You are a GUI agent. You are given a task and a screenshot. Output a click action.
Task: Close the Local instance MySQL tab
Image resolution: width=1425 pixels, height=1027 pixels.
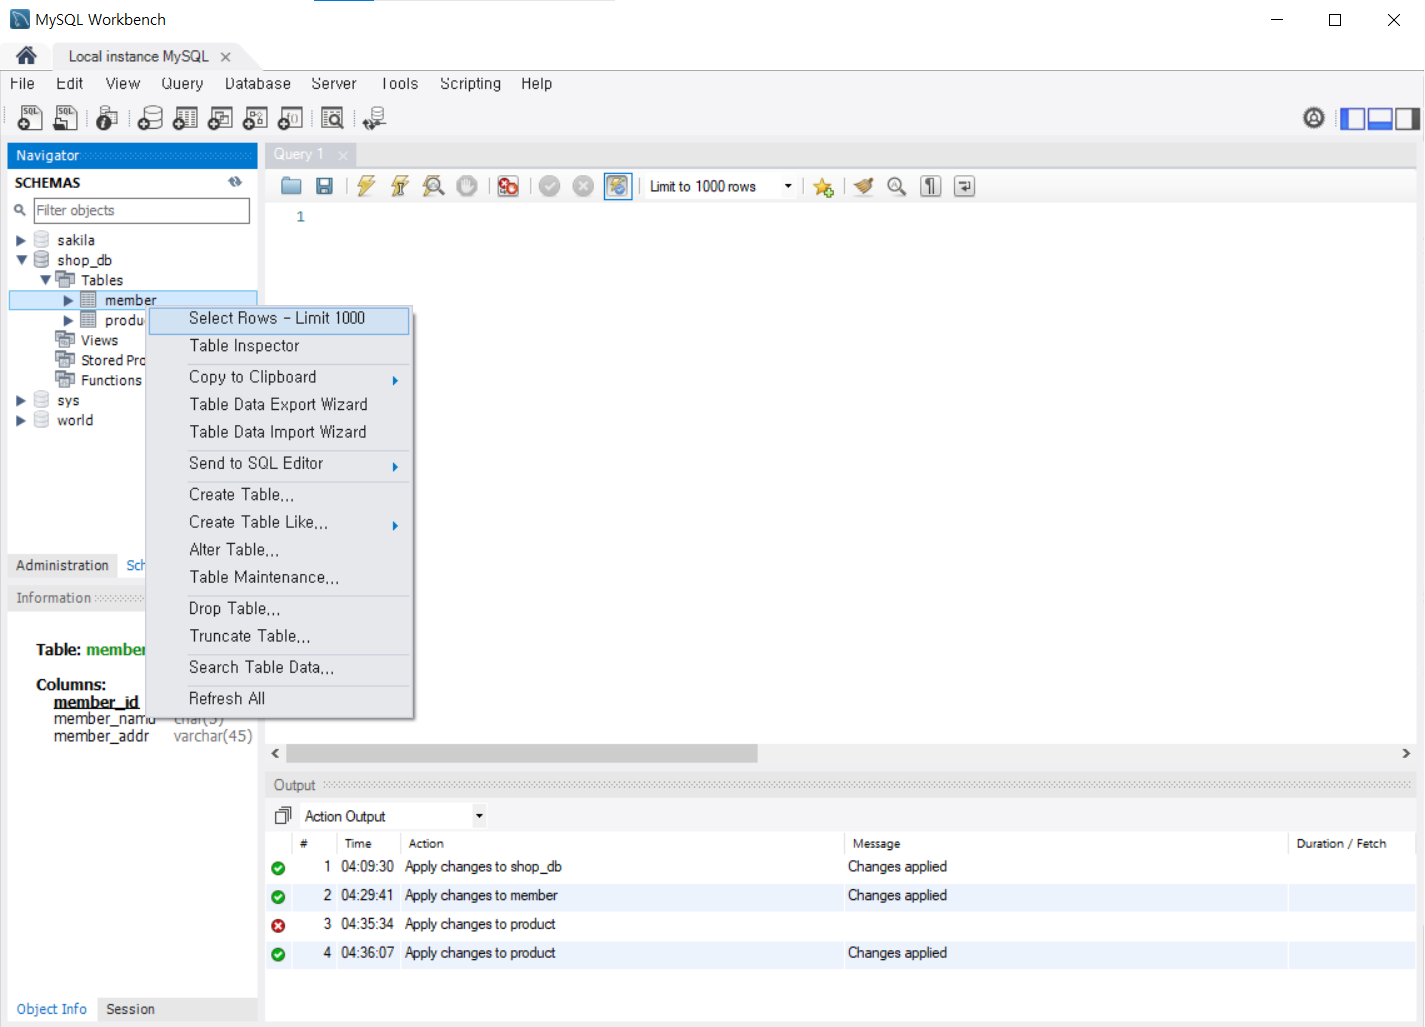click(x=226, y=57)
